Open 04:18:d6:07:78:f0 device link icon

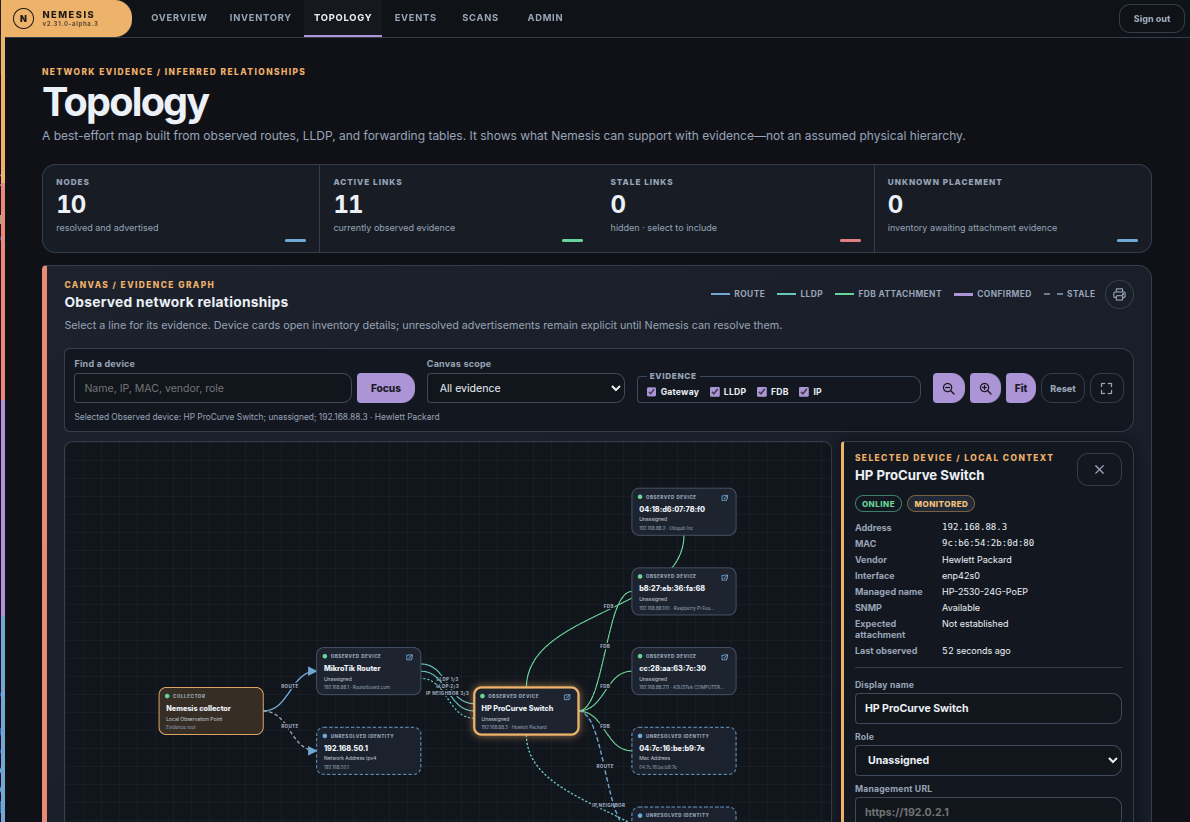tap(725, 498)
